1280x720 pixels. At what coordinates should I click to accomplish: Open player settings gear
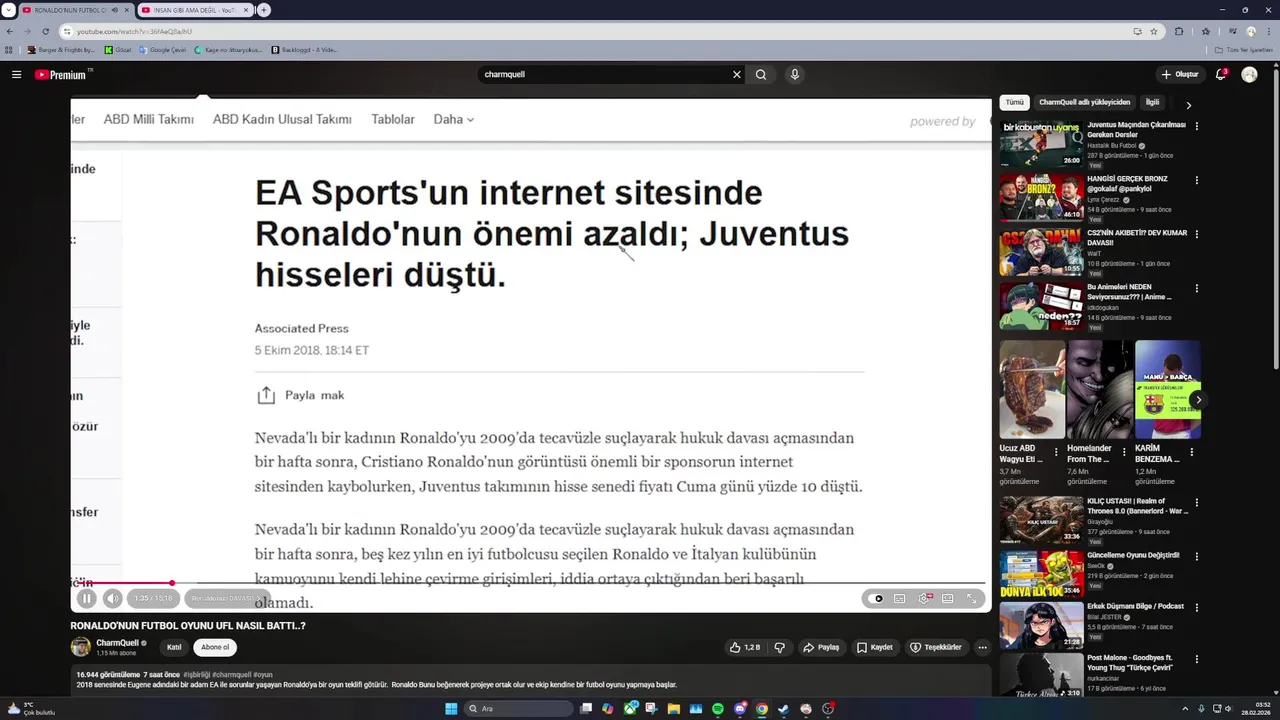click(925, 598)
